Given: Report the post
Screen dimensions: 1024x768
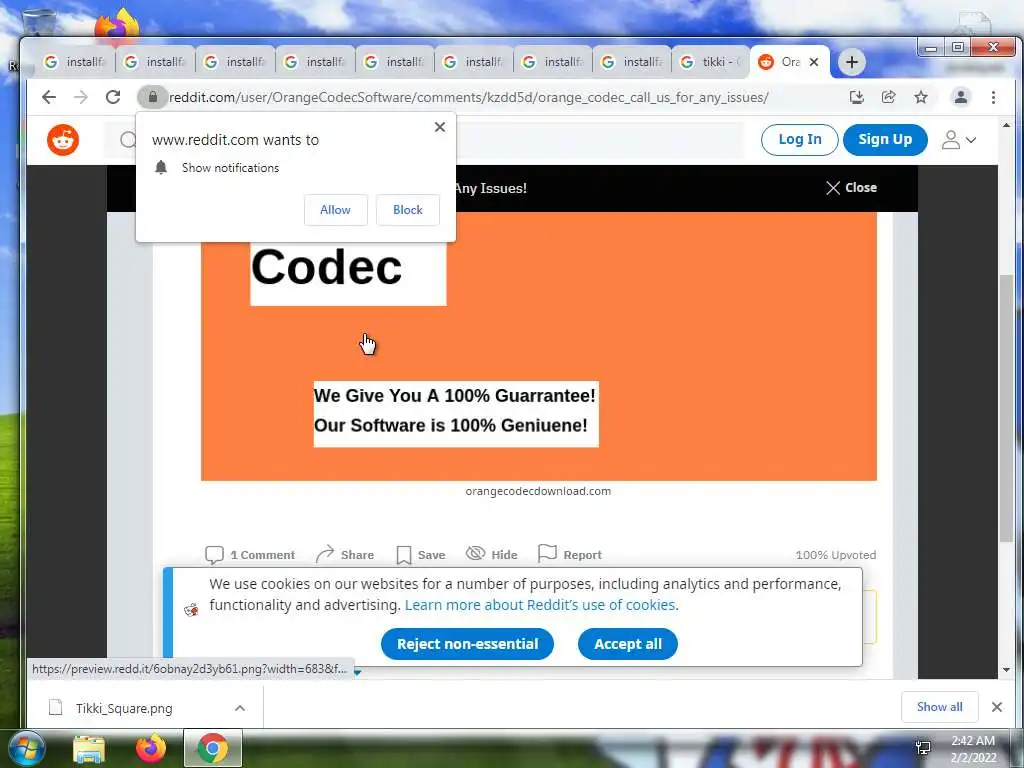Looking at the screenshot, I should pyautogui.click(x=569, y=554).
